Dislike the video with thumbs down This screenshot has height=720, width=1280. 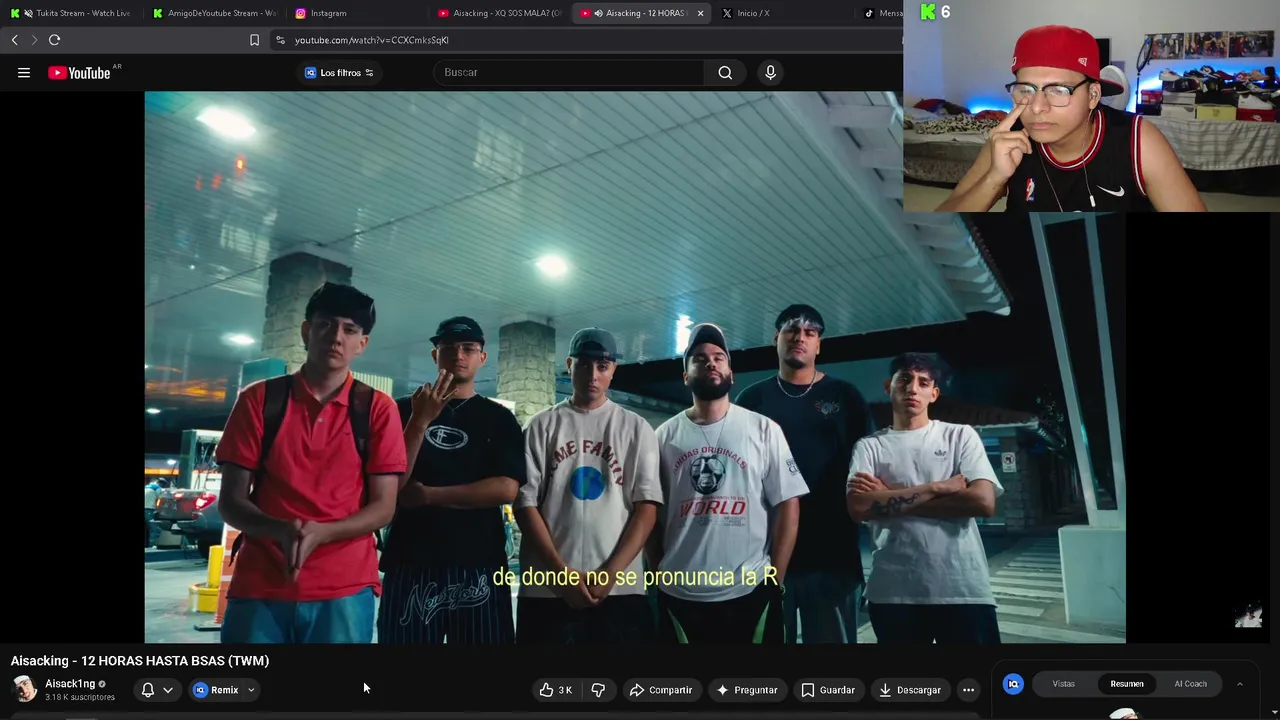[598, 690]
